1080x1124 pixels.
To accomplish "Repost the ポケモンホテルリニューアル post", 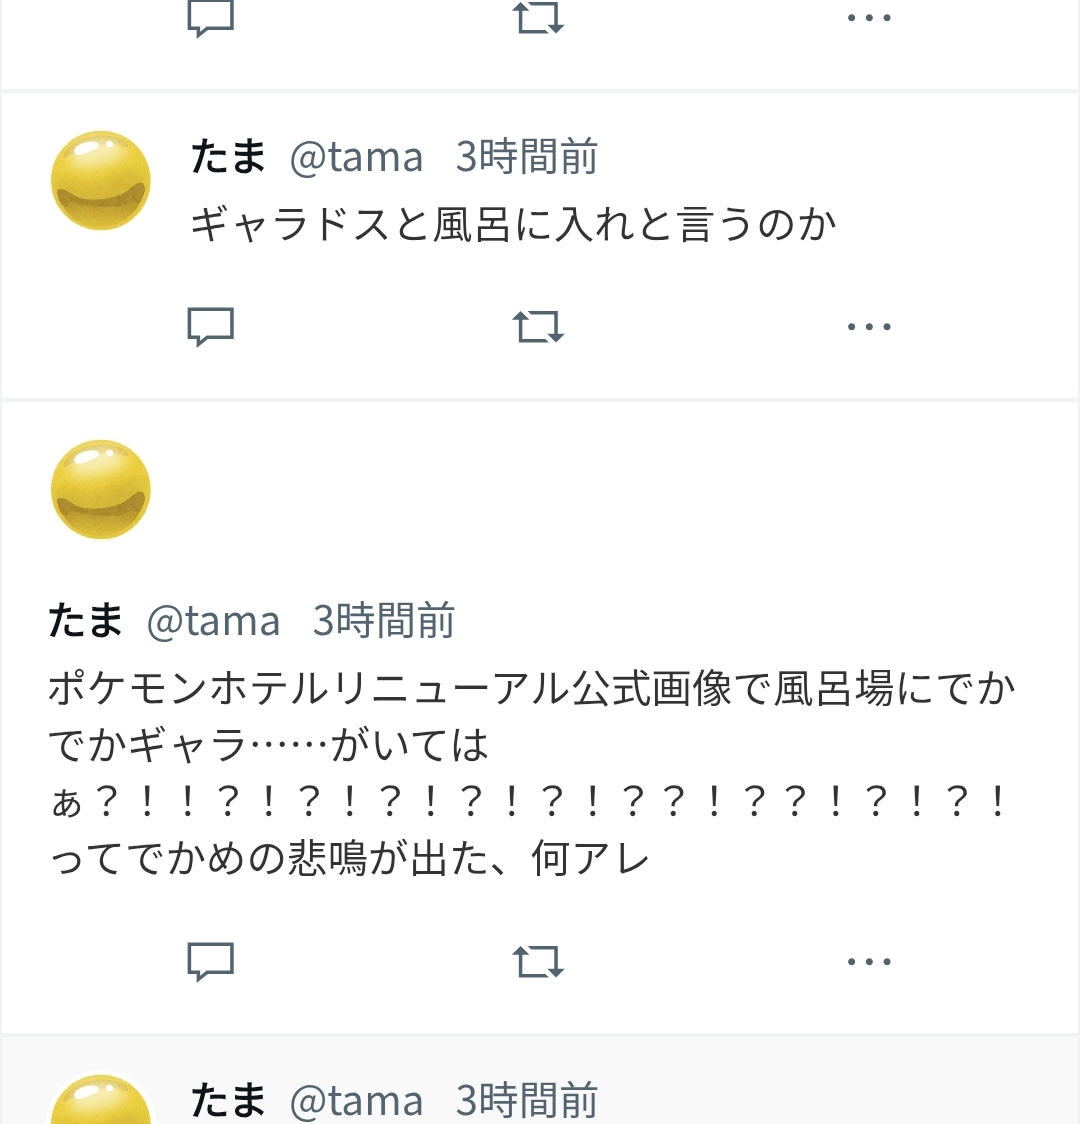I will click(538, 962).
